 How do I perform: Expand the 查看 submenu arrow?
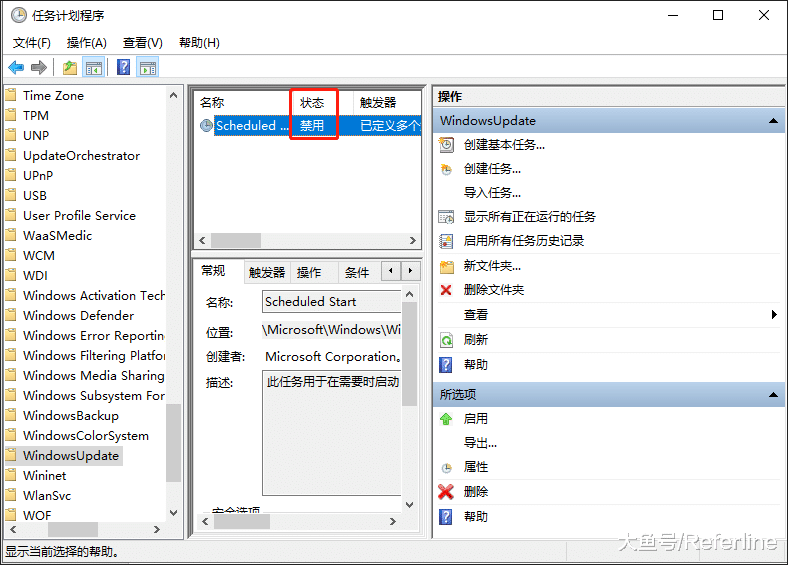tap(774, 315)
